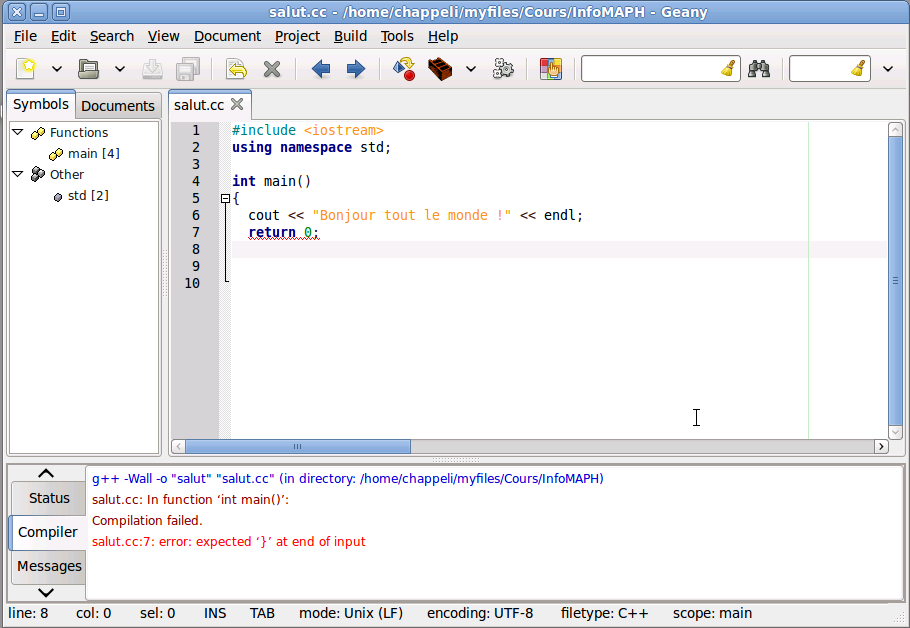Compile the current file icon
The height and width of the screenshot is (628, 910).
404,69
